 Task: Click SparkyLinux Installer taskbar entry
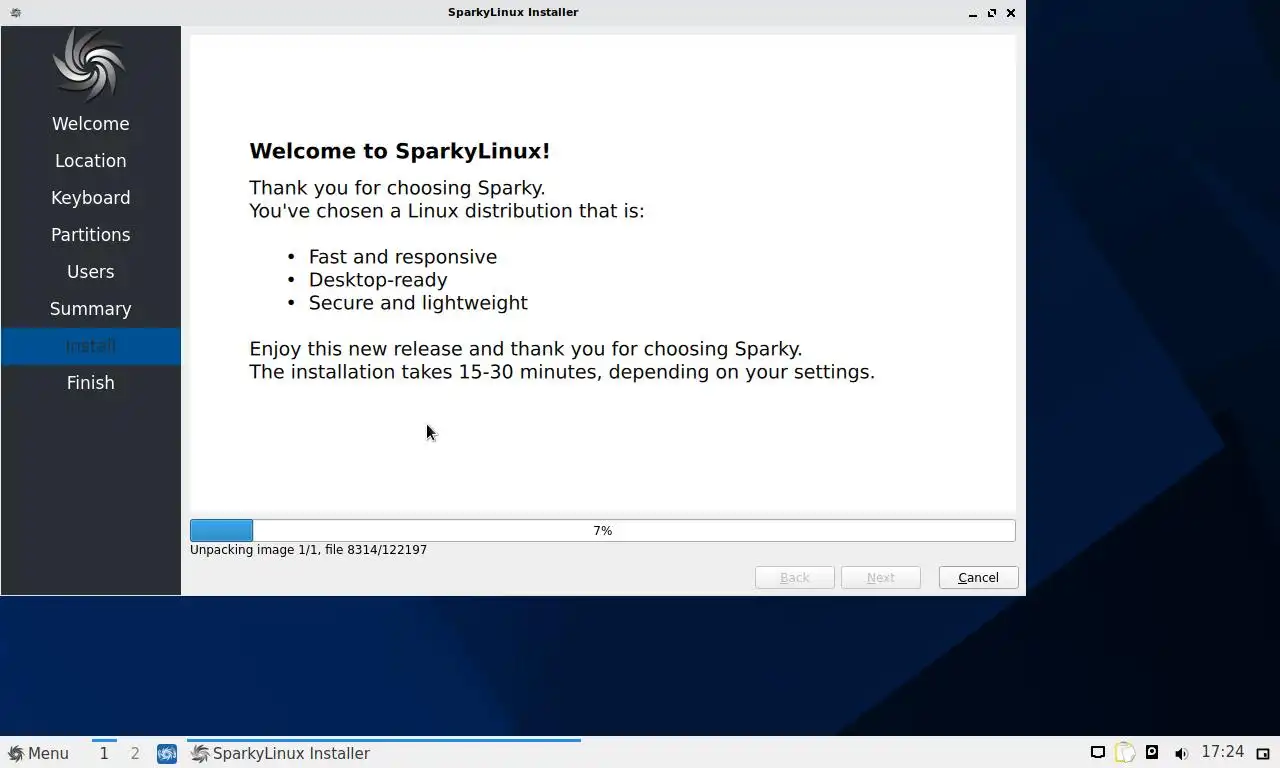384,753
